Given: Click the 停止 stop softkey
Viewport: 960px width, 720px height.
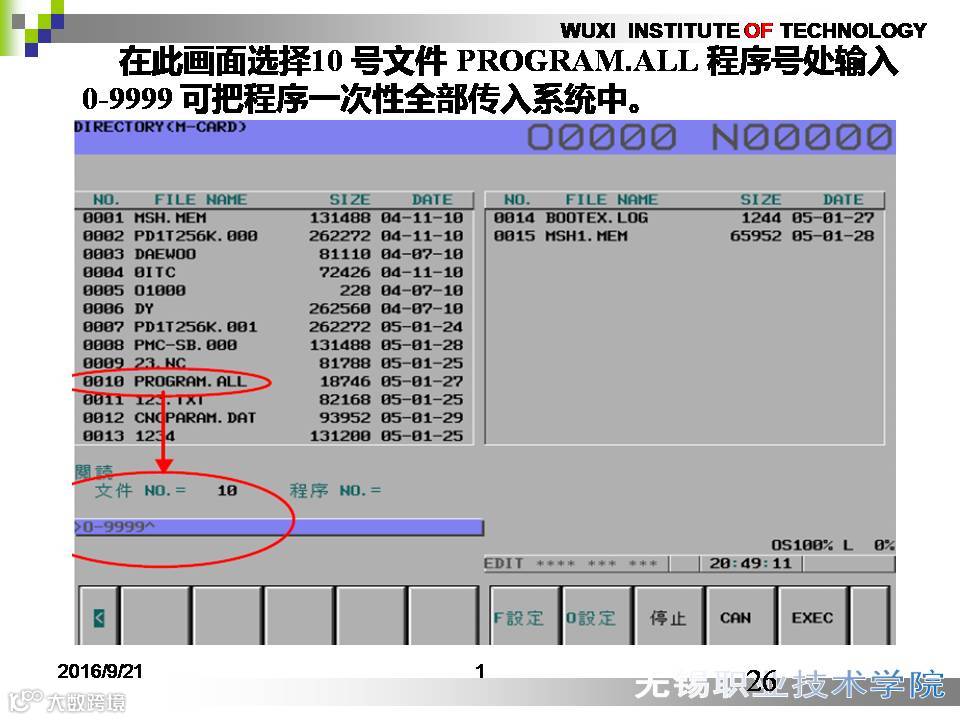Looking at the screenshot, I should pyautogui.click(x=669, y=617).
